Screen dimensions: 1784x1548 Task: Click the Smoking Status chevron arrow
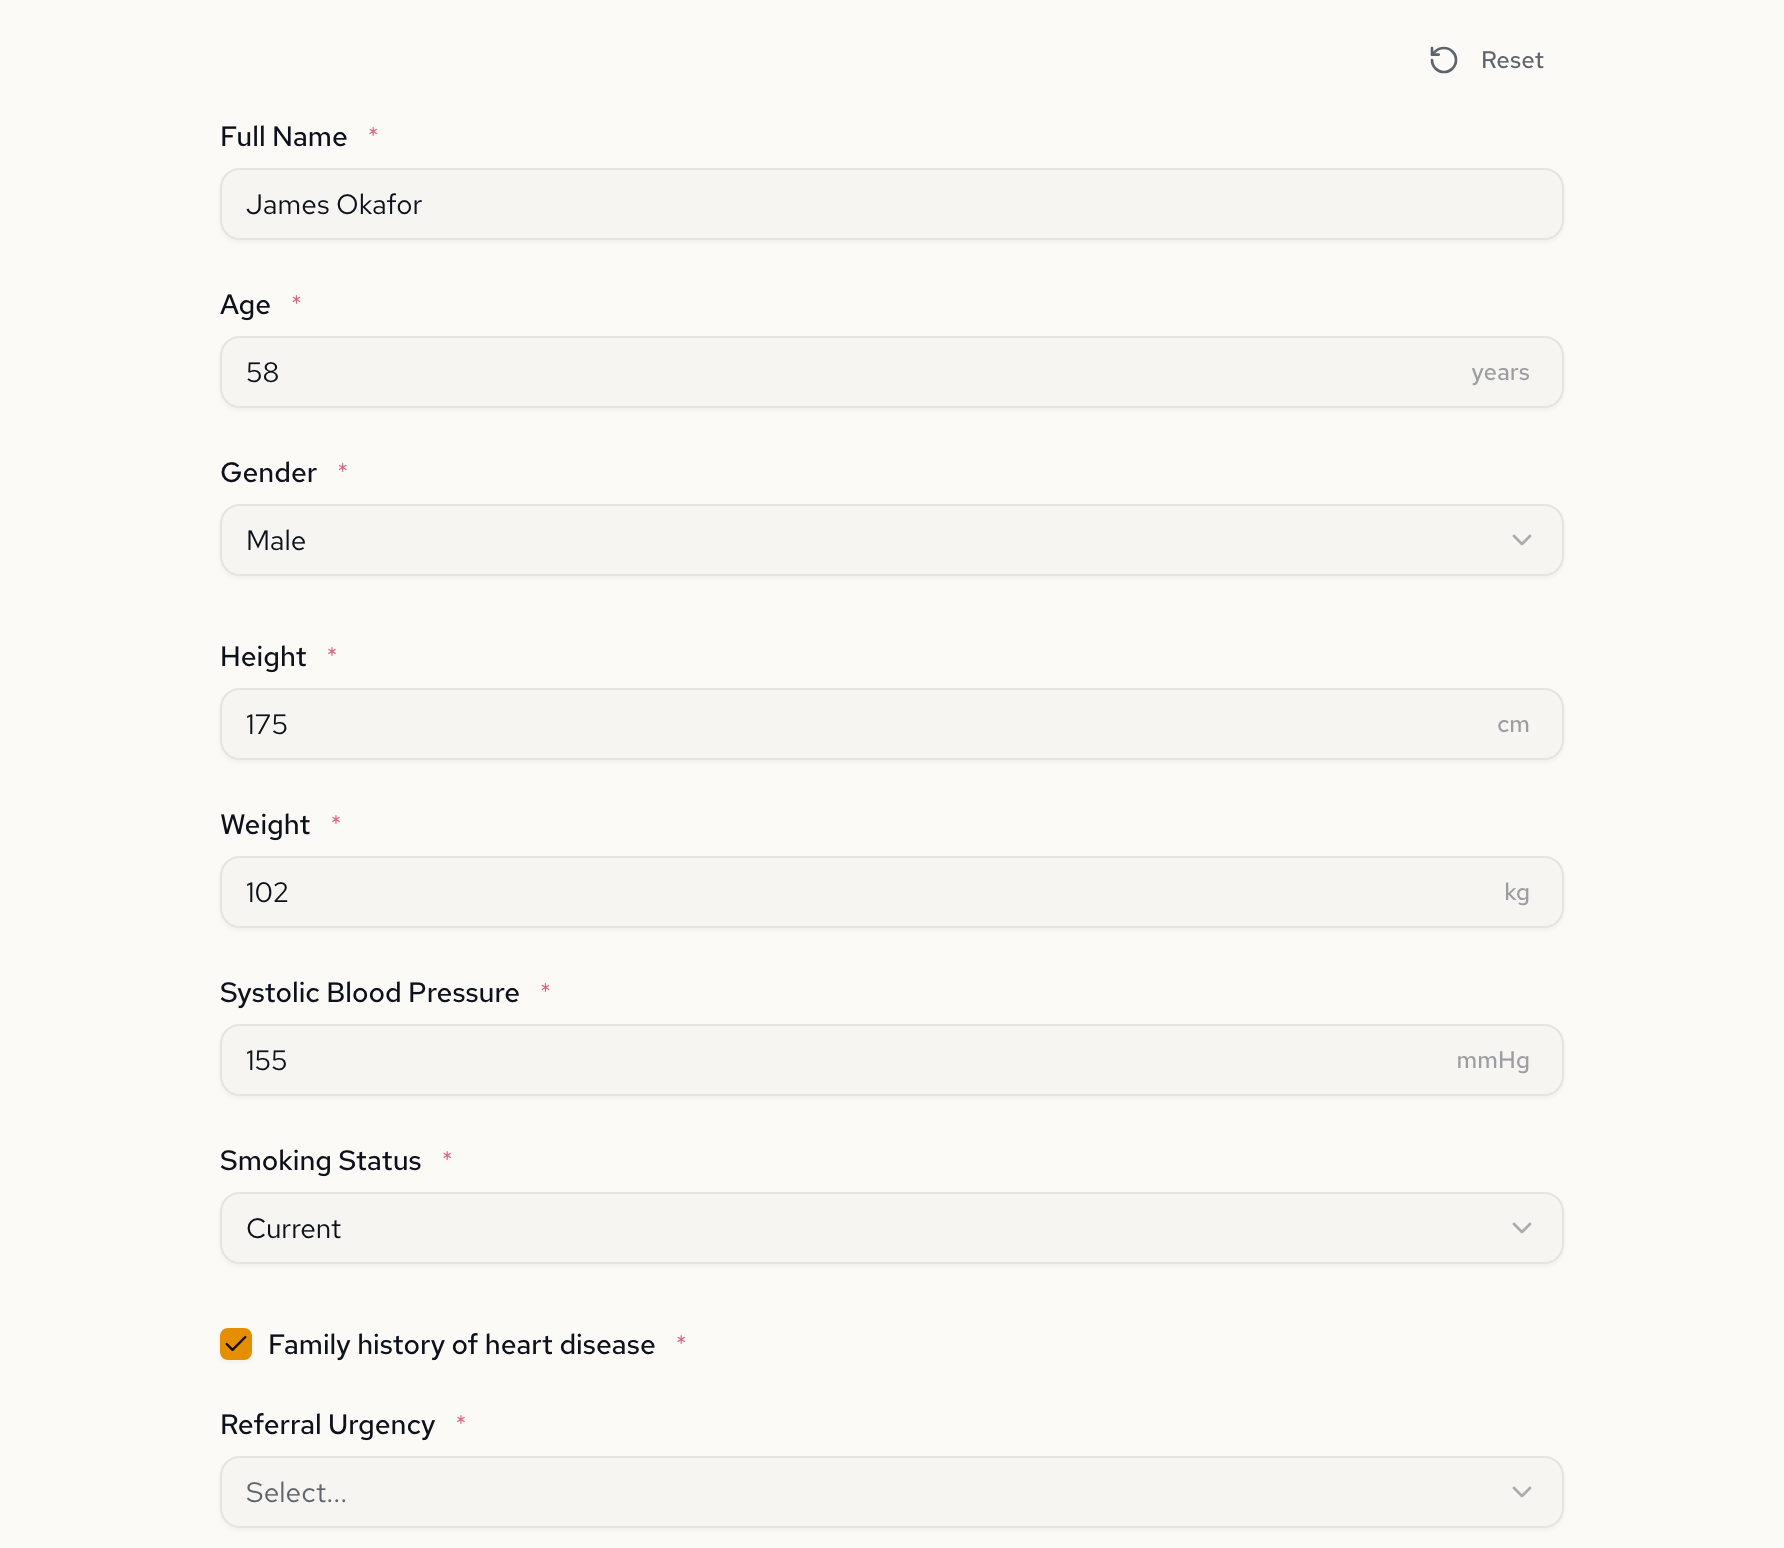point(1521,1228)
